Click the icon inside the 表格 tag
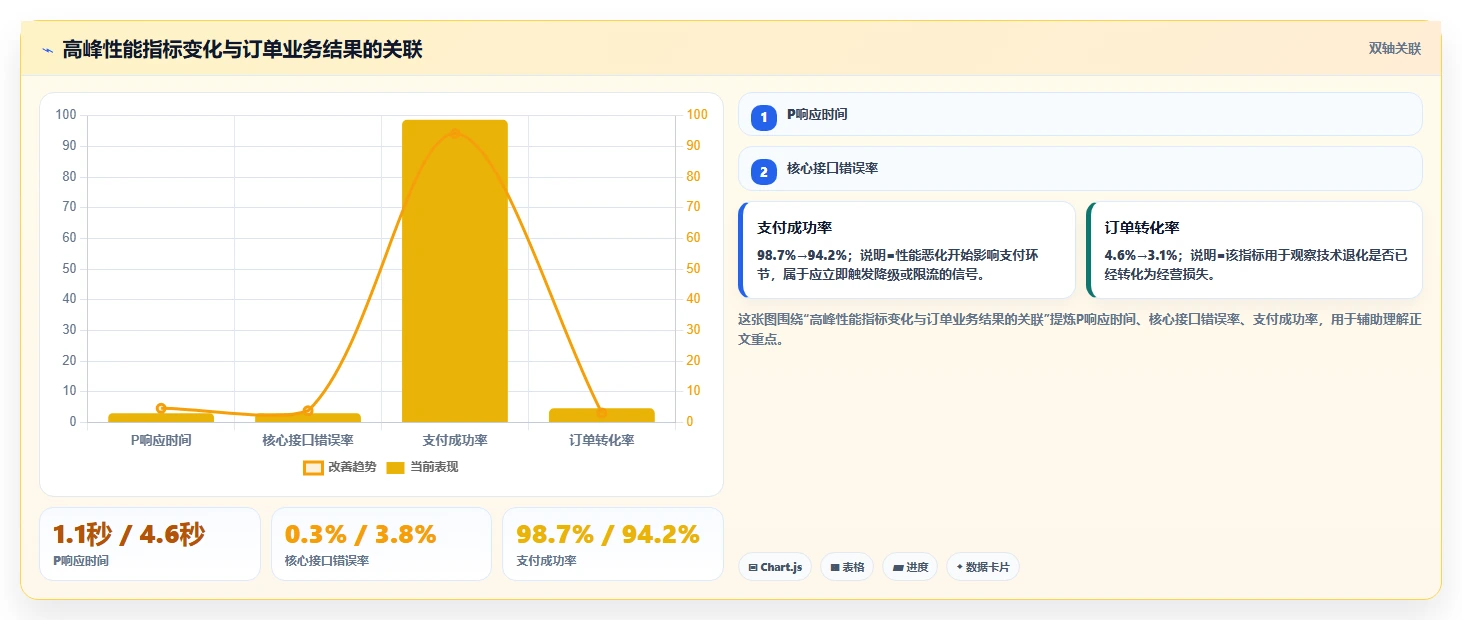 pyautogui.click(x=835, y=568)
